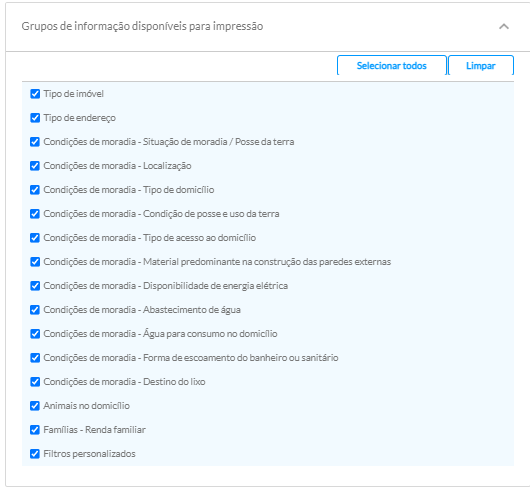
Task: Uncheck Tipo de imóvel checkbox
Action: coord(35,94)
